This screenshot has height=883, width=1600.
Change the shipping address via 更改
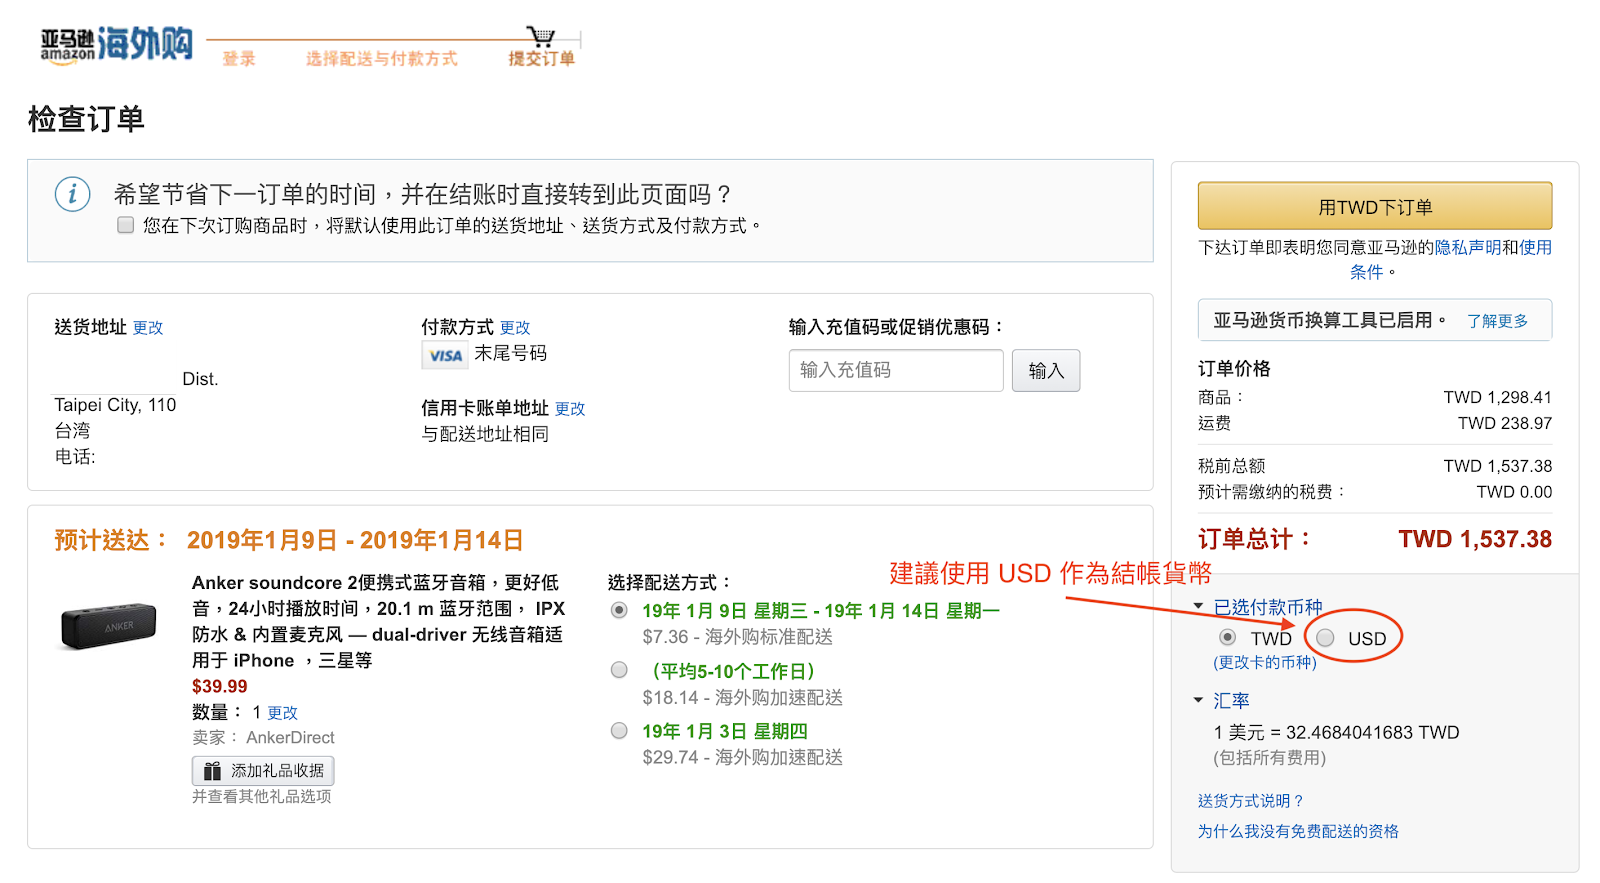coord(148,328)
